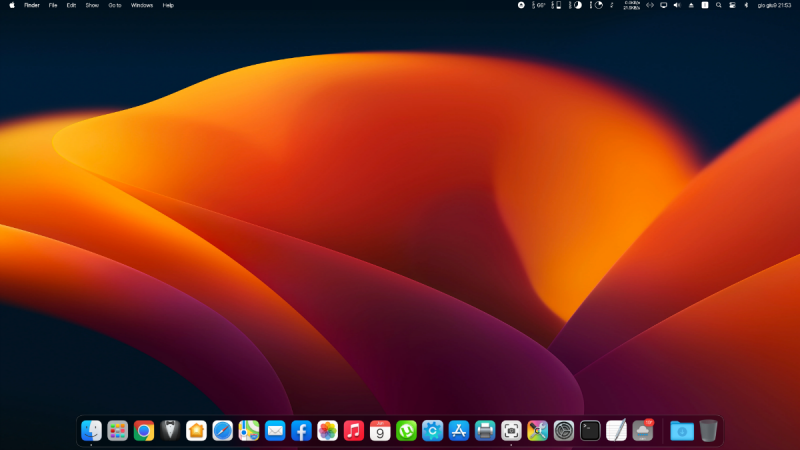Open the Calendar app in Dock
The width and height of the screenshot is (800, 450).
pos(380,430)
